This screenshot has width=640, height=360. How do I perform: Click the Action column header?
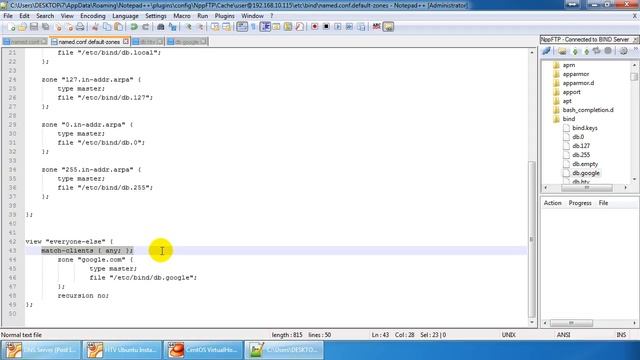pyautogui.click(x=553, y=203)
